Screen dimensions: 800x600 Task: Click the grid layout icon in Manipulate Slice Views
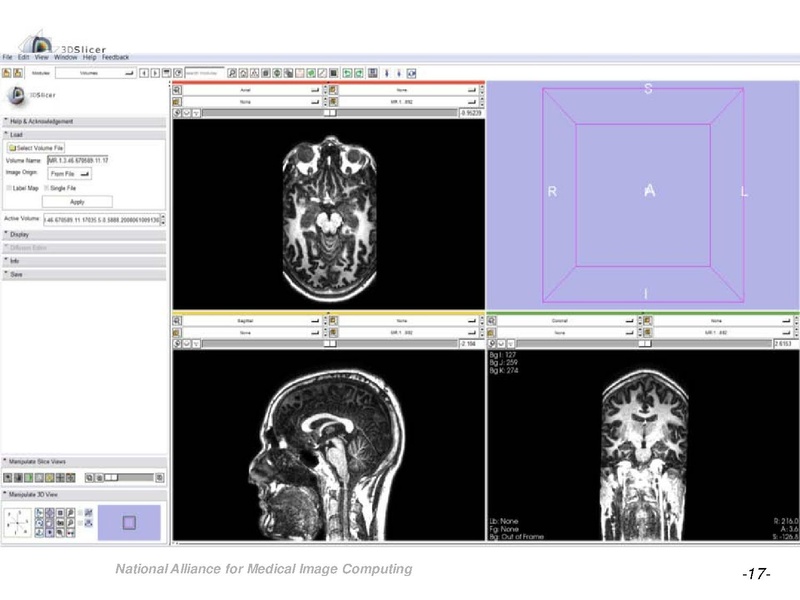pyautogui.click(x=60, y=478)
